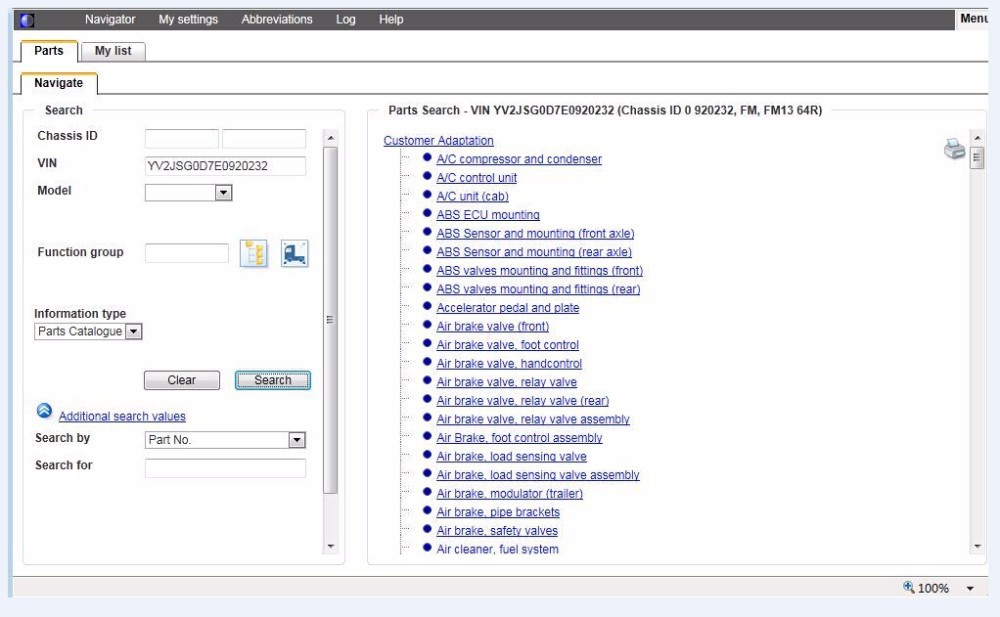This screenshot has height=617, width=1000.
Task: Click the Clear button
Action: 182,380
